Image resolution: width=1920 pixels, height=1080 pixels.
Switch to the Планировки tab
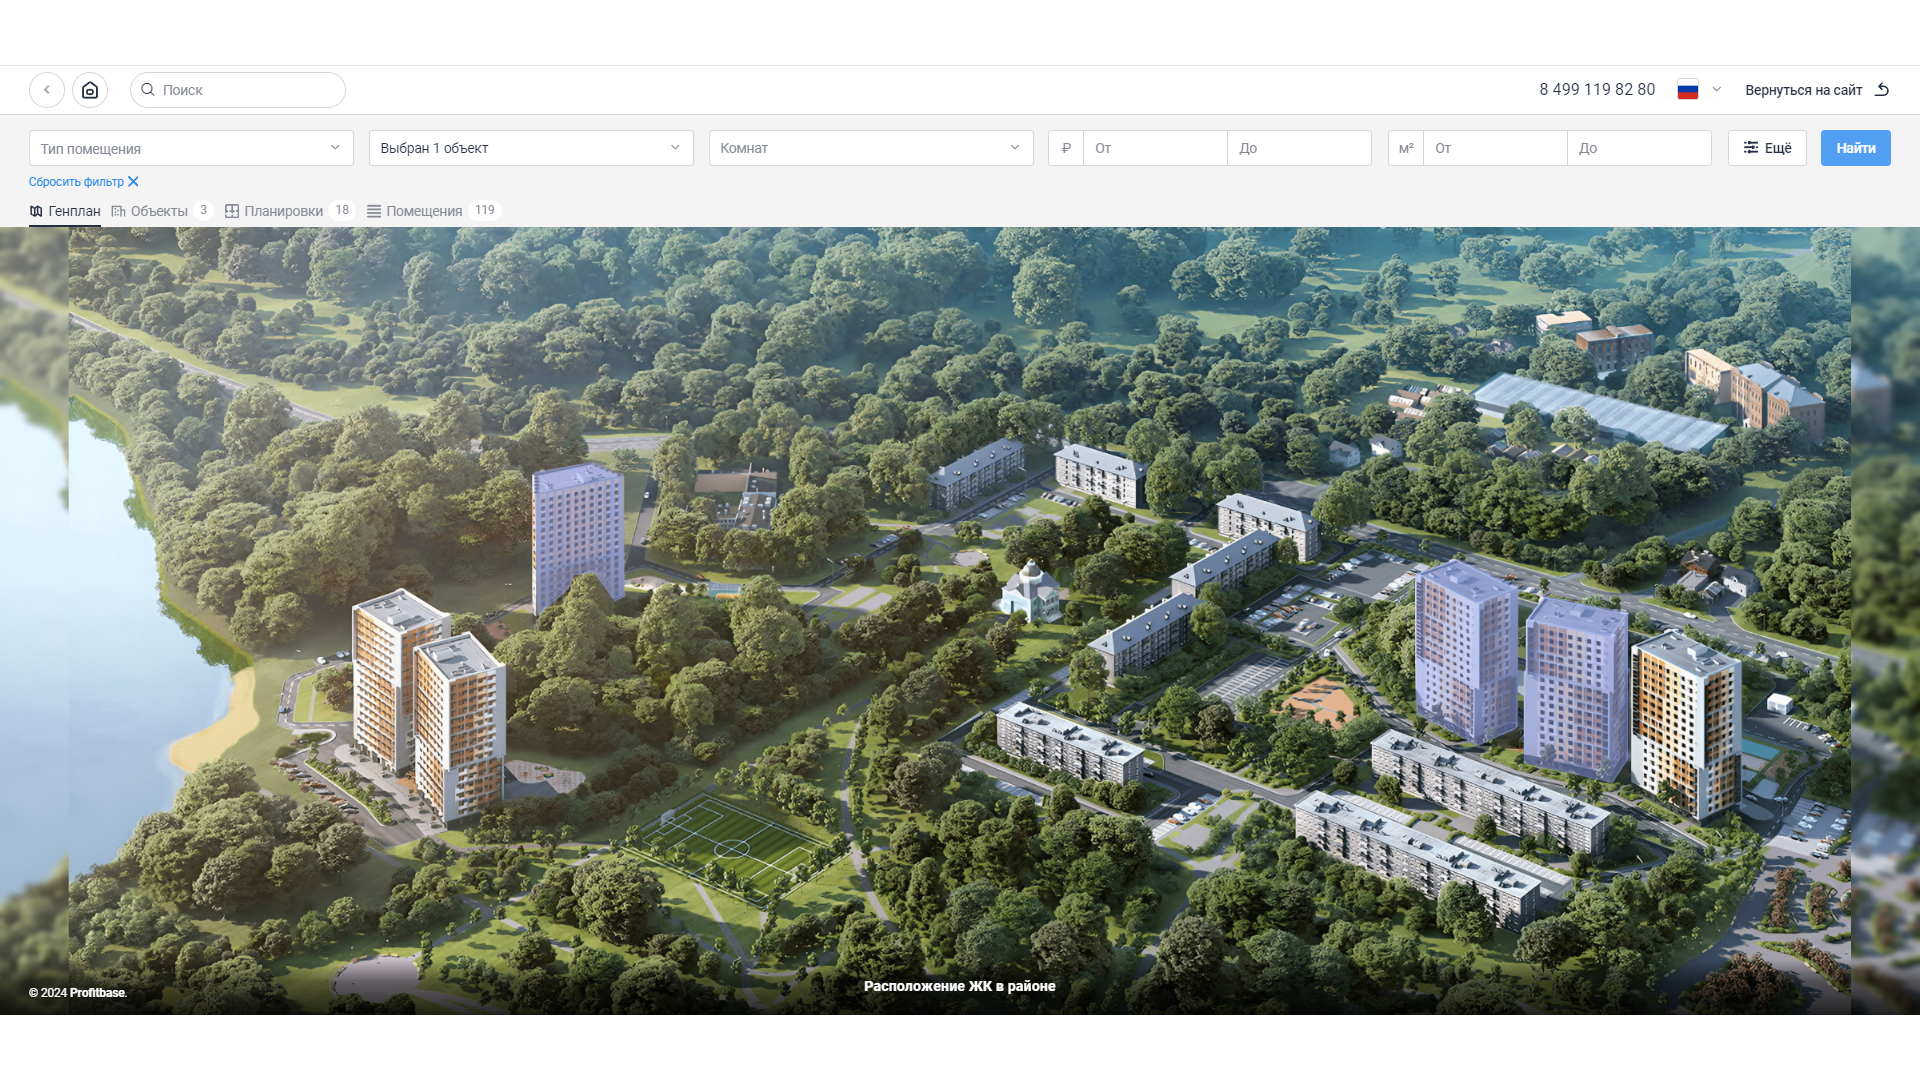point(289,211)
